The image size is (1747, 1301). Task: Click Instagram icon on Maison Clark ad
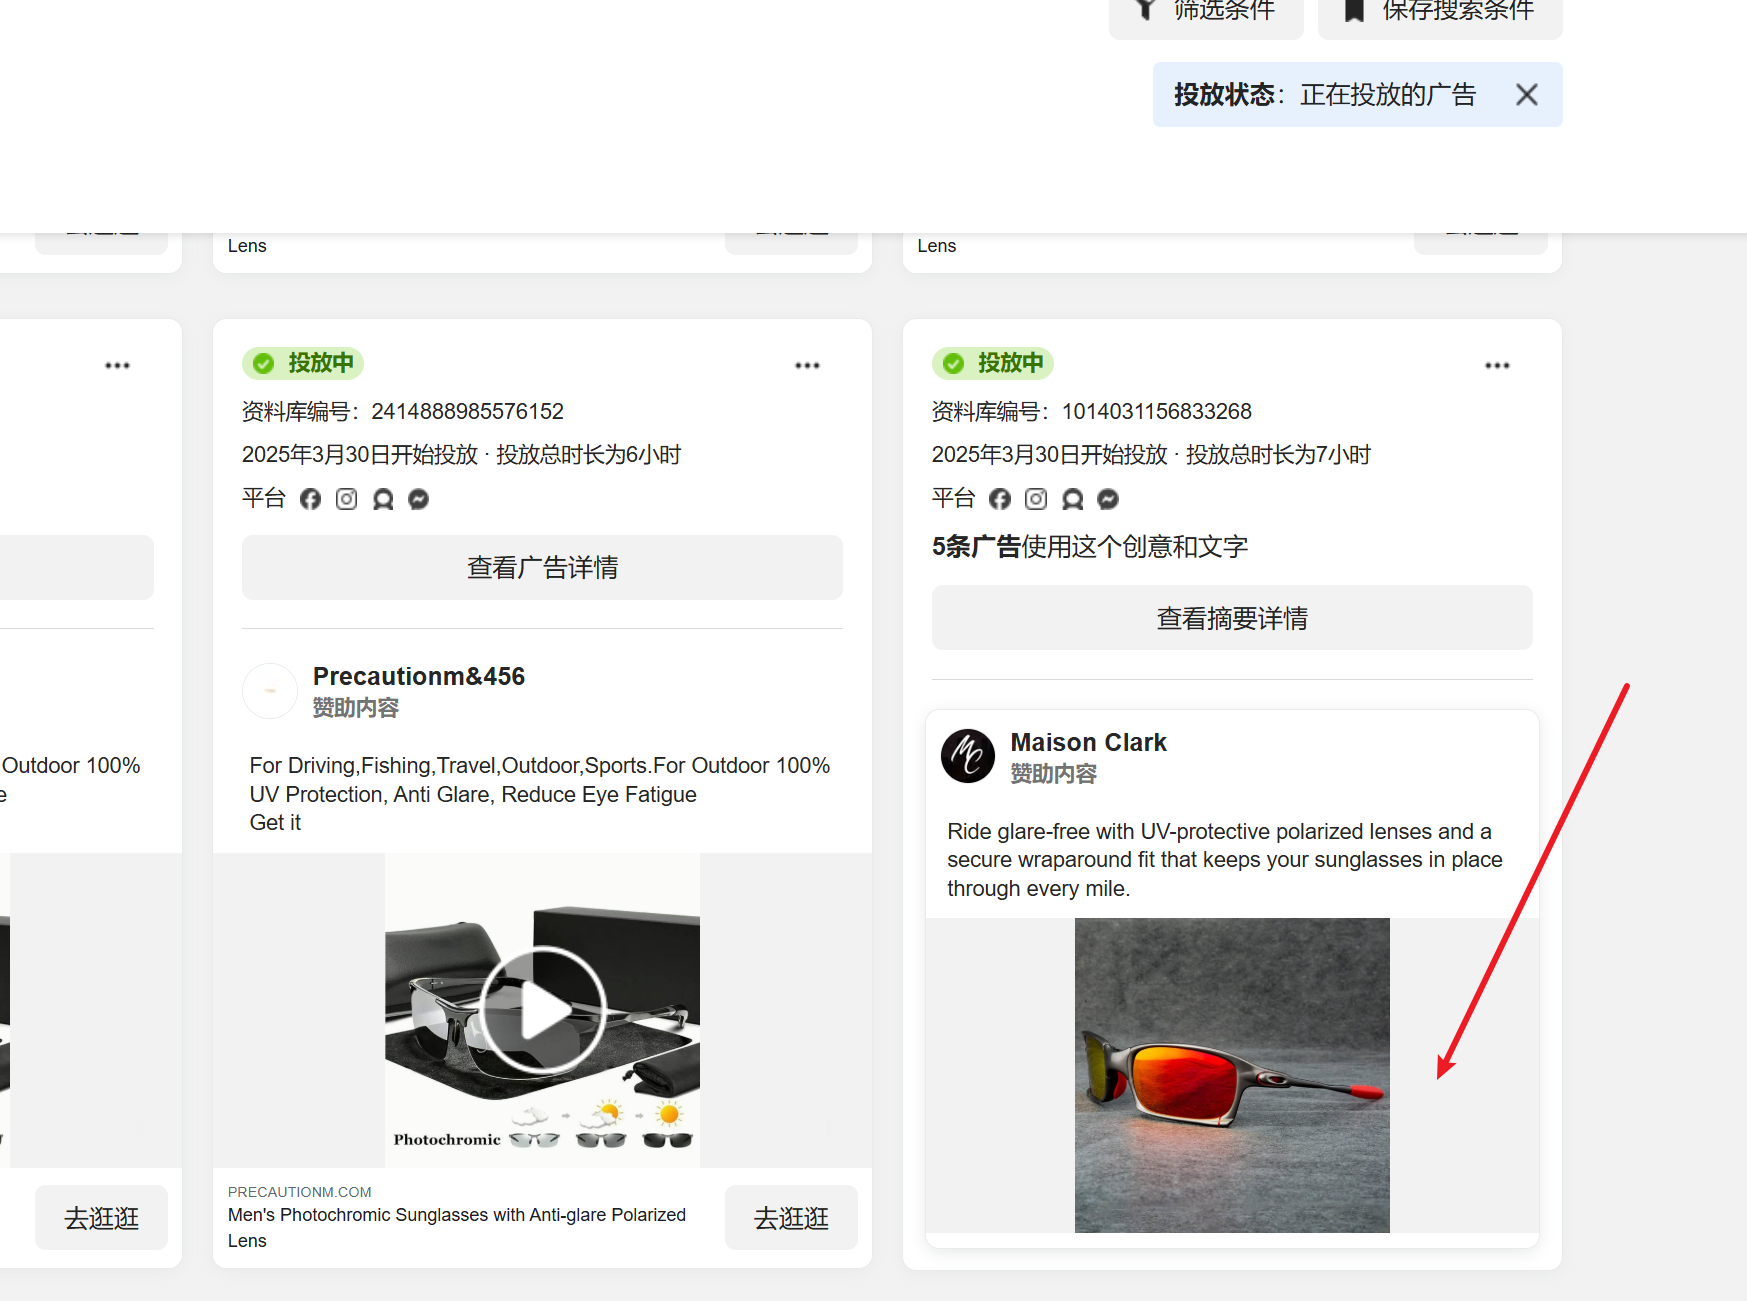click(x=1036, y=499)
